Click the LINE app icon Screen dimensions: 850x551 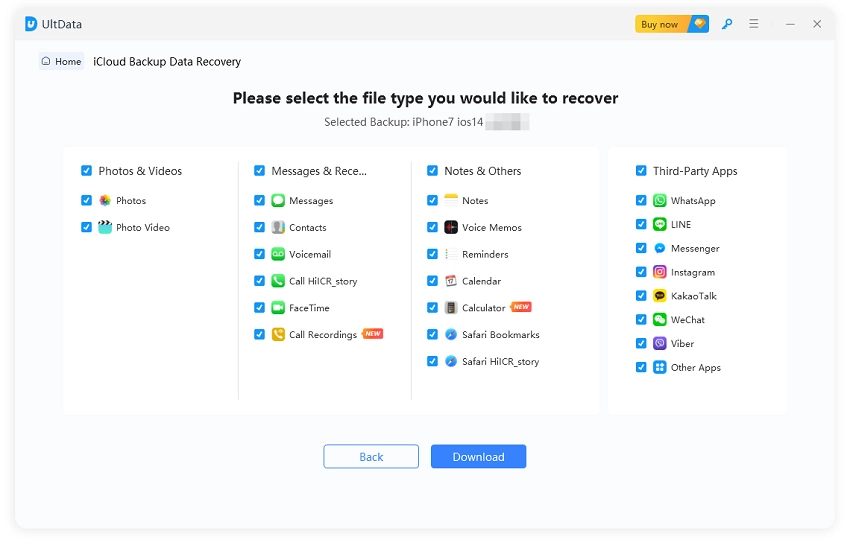(x=660, y=224)
